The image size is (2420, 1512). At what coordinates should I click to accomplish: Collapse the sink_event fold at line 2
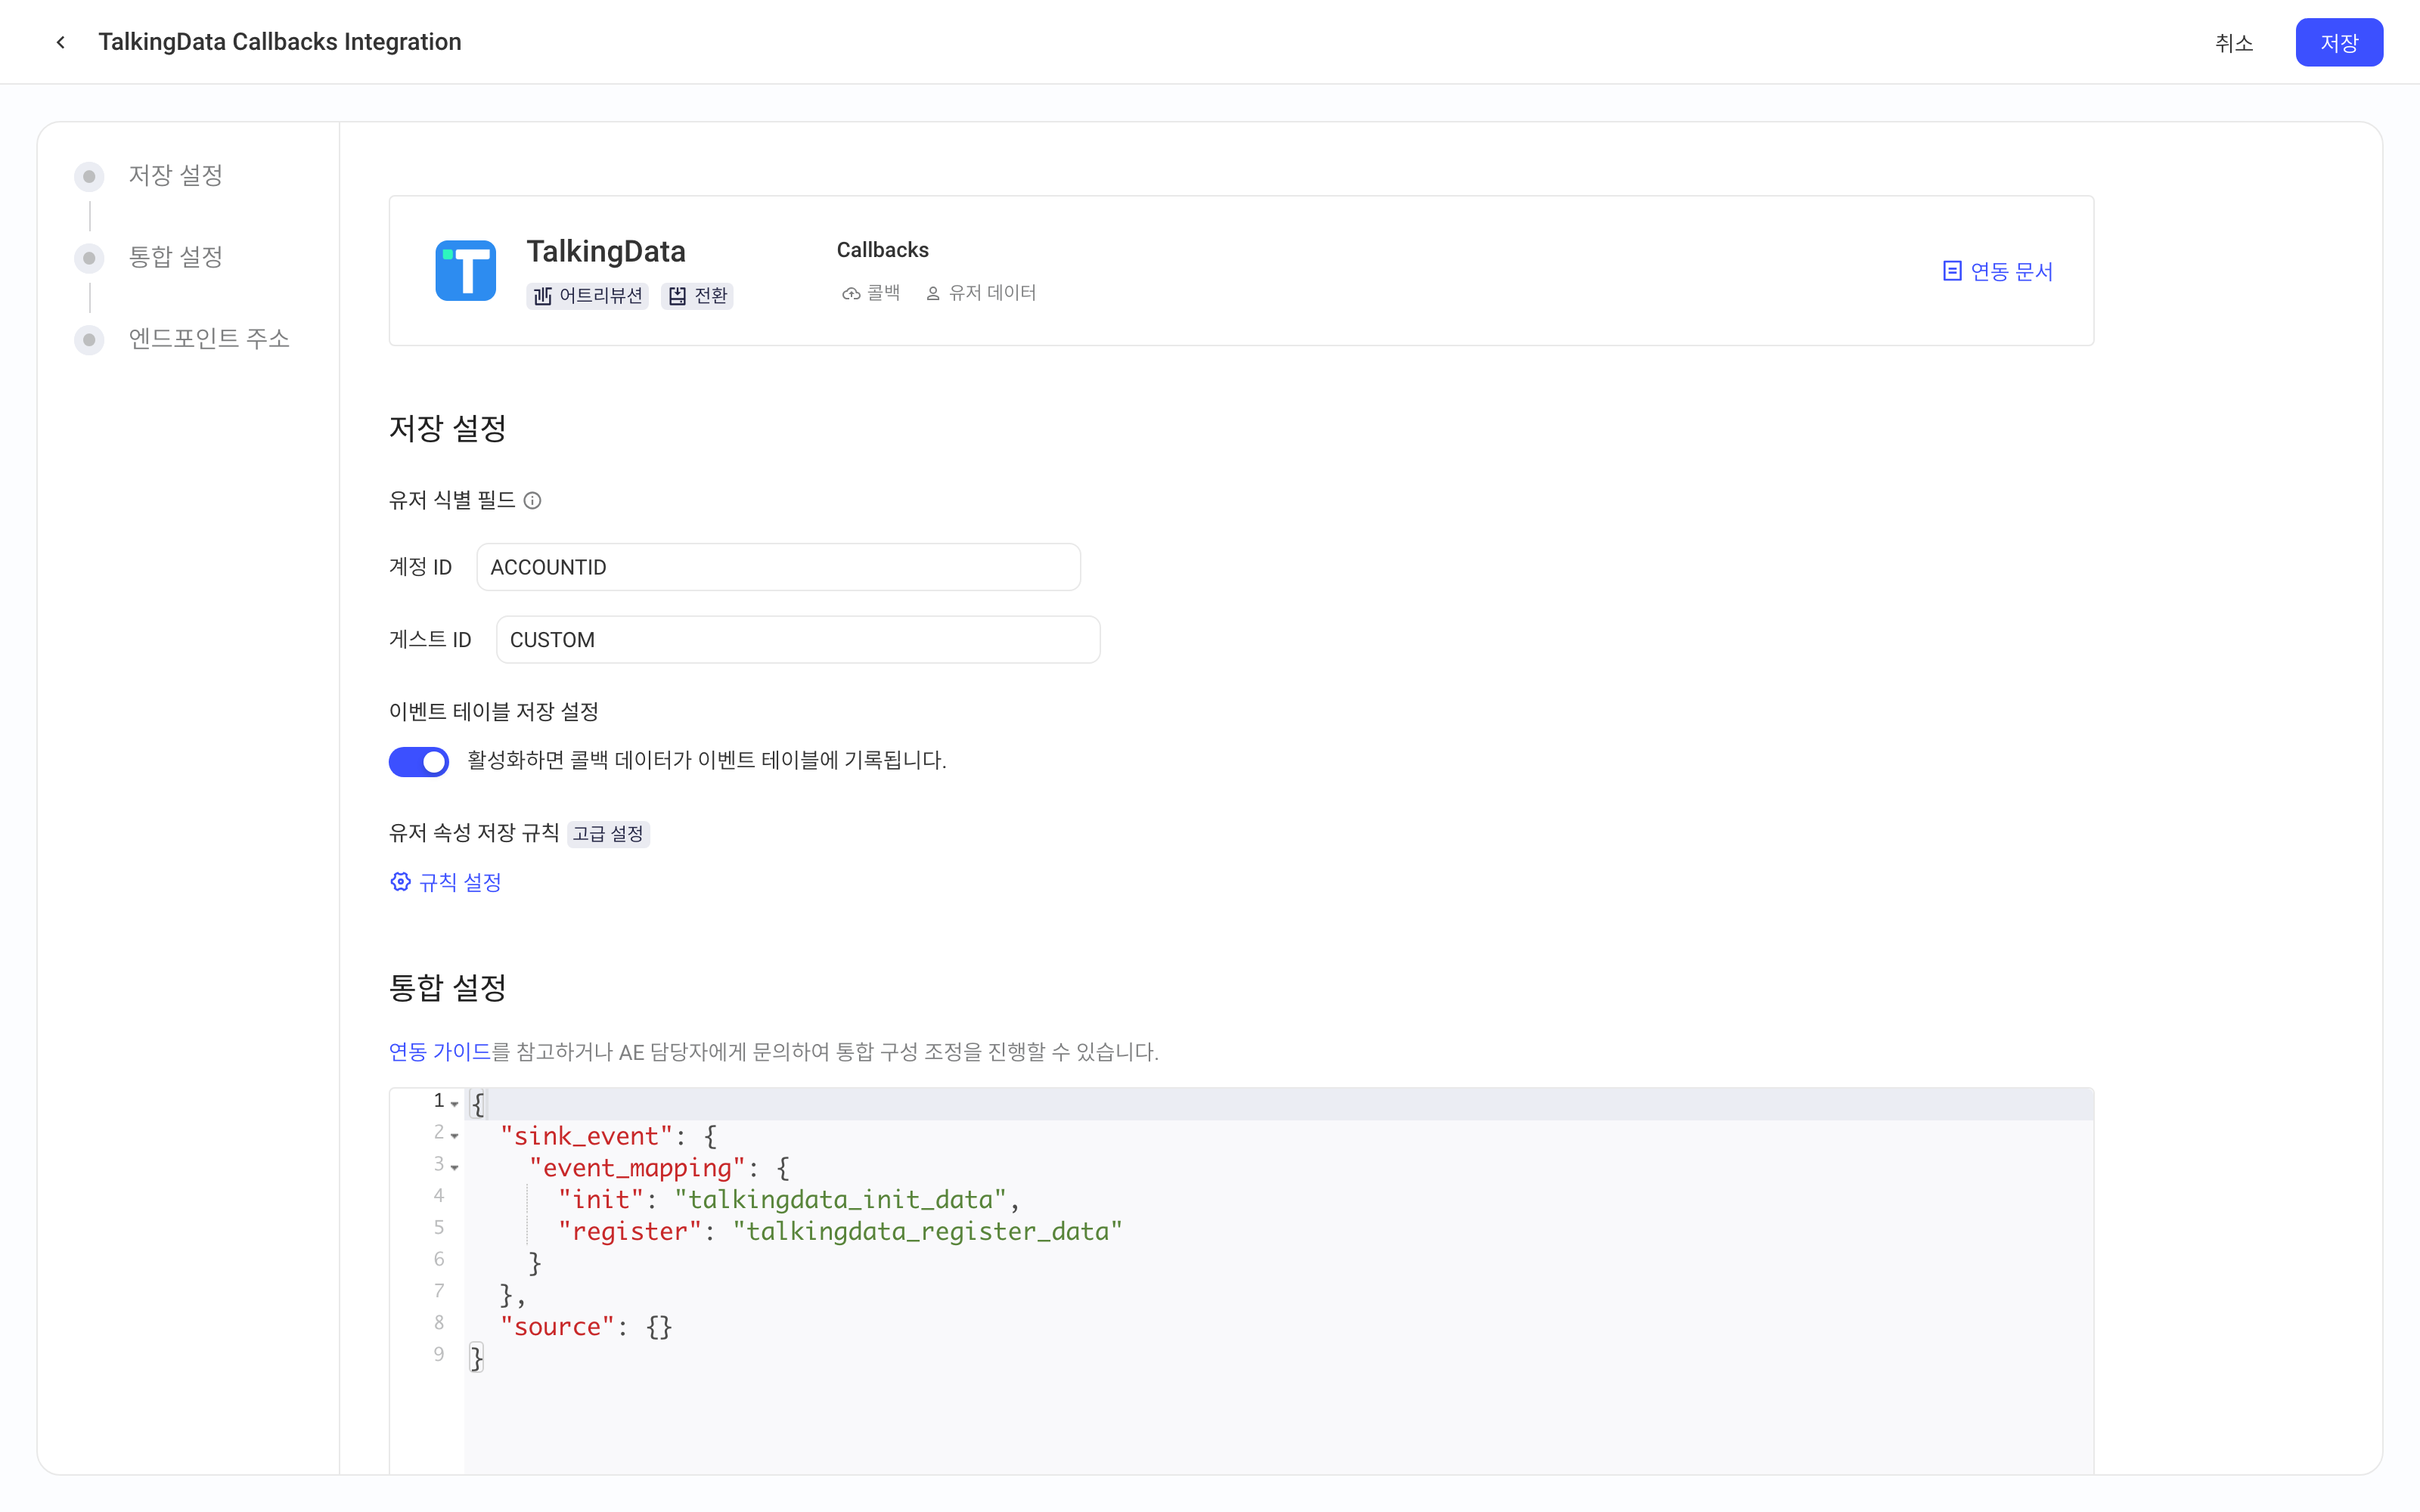pyautogui.click(x=454, y=1136)
